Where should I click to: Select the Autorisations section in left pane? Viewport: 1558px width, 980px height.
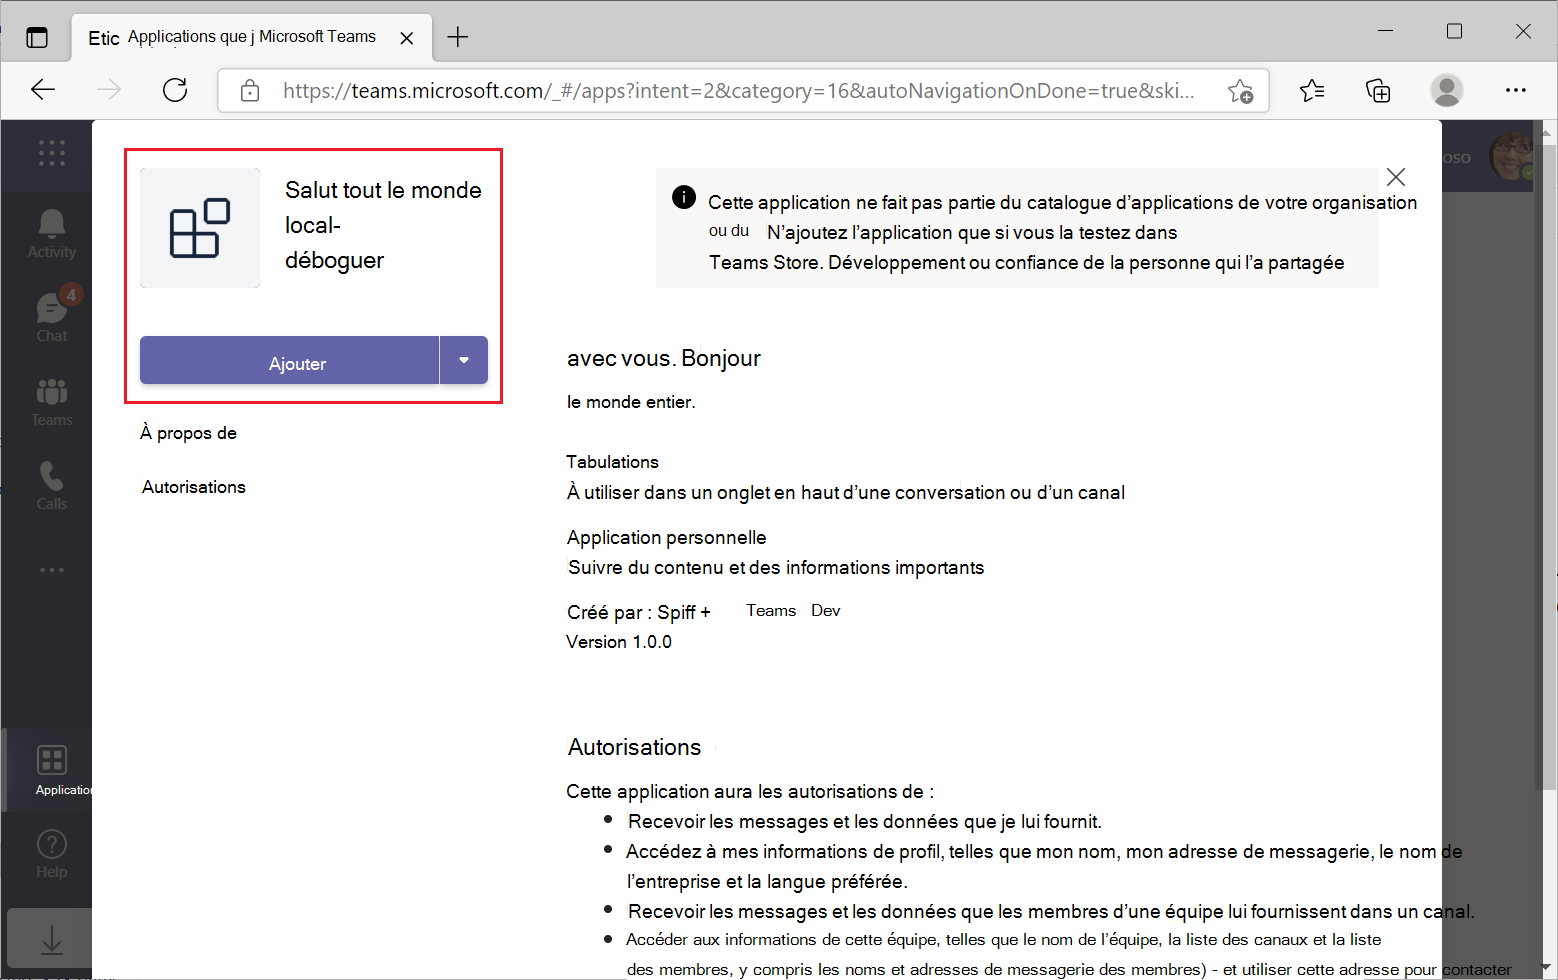[194, 487]
